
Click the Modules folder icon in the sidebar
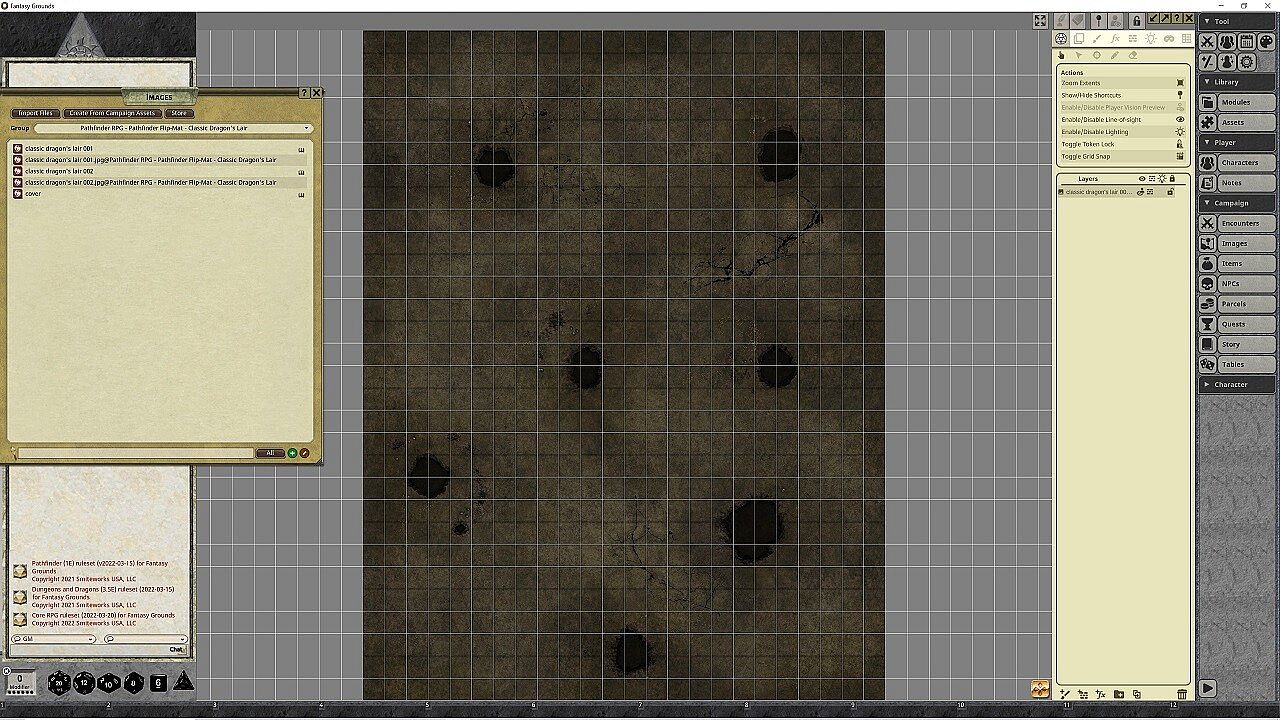[1207, 102]
